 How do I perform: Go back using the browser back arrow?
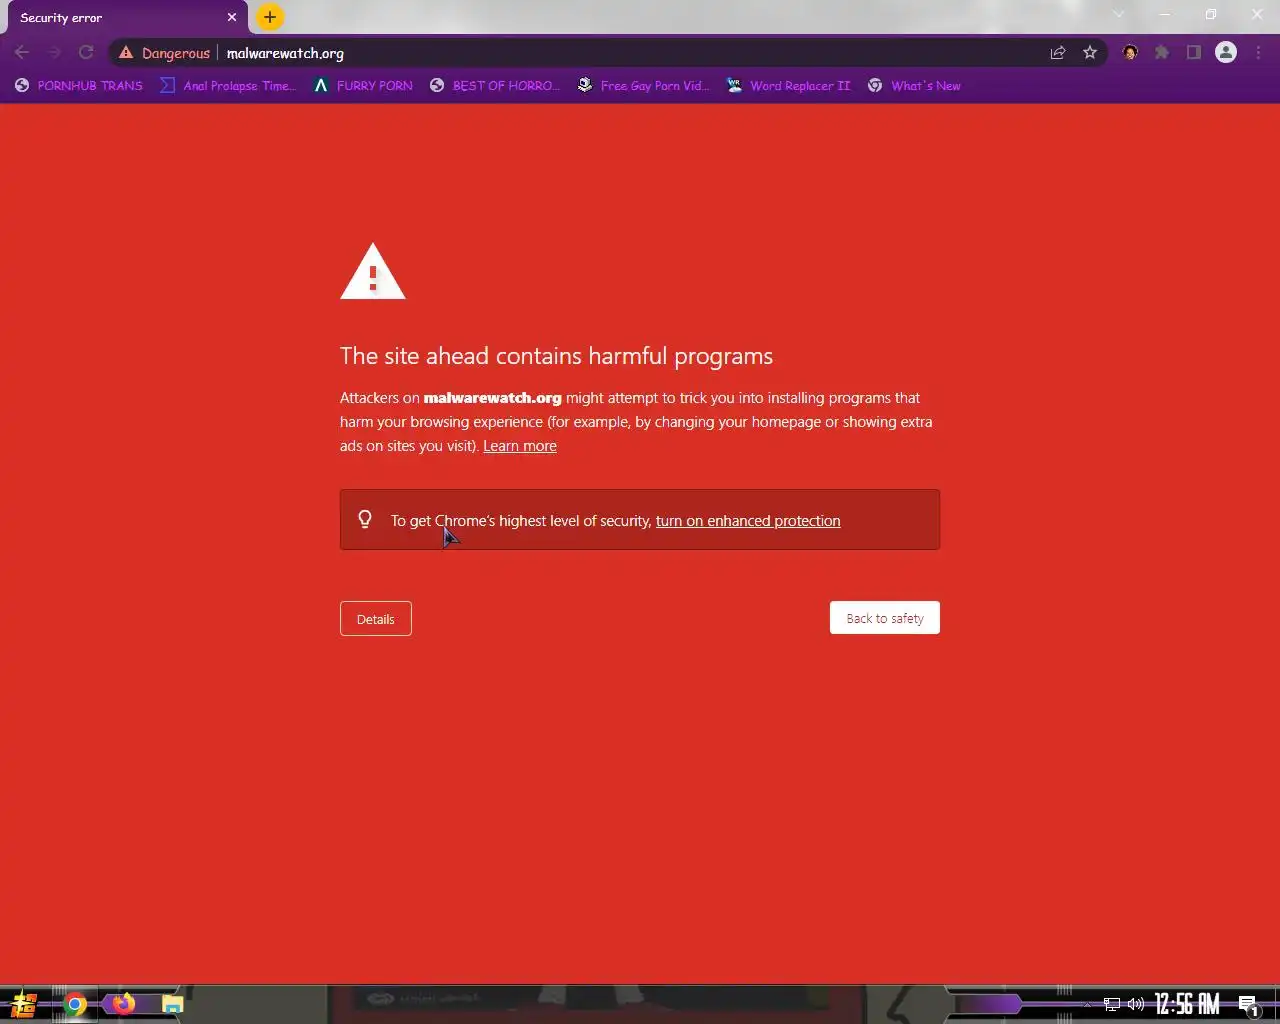click(22, 53)
